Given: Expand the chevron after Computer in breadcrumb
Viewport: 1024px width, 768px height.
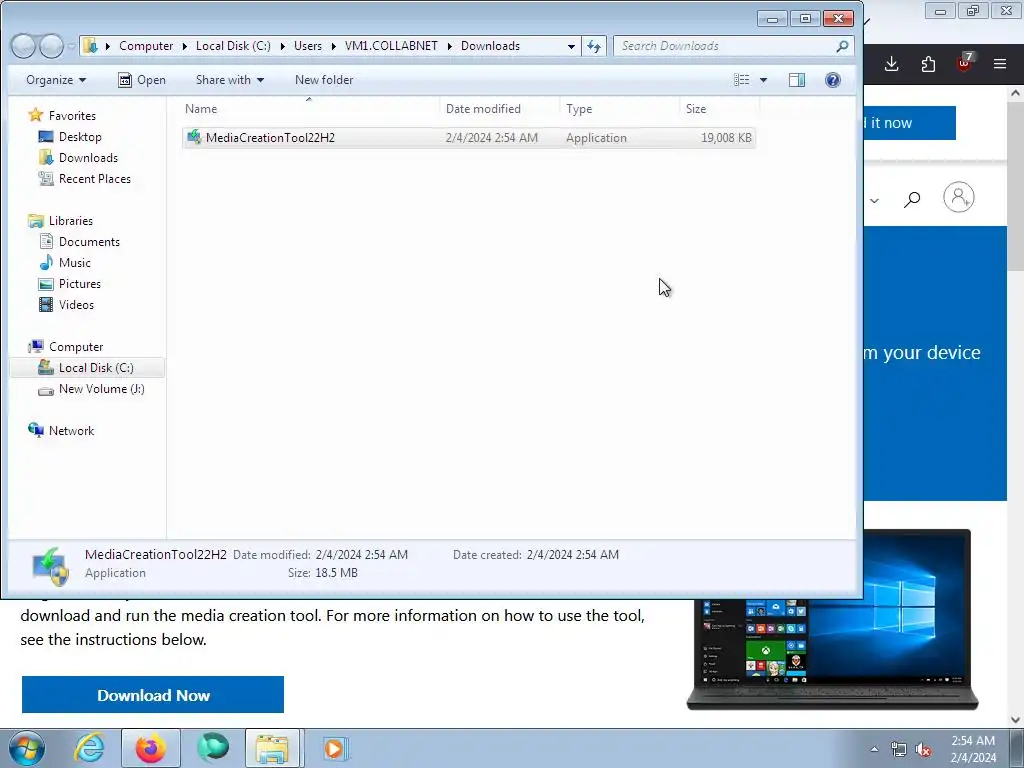Looking at the screenshot, I should click(185, 46).
